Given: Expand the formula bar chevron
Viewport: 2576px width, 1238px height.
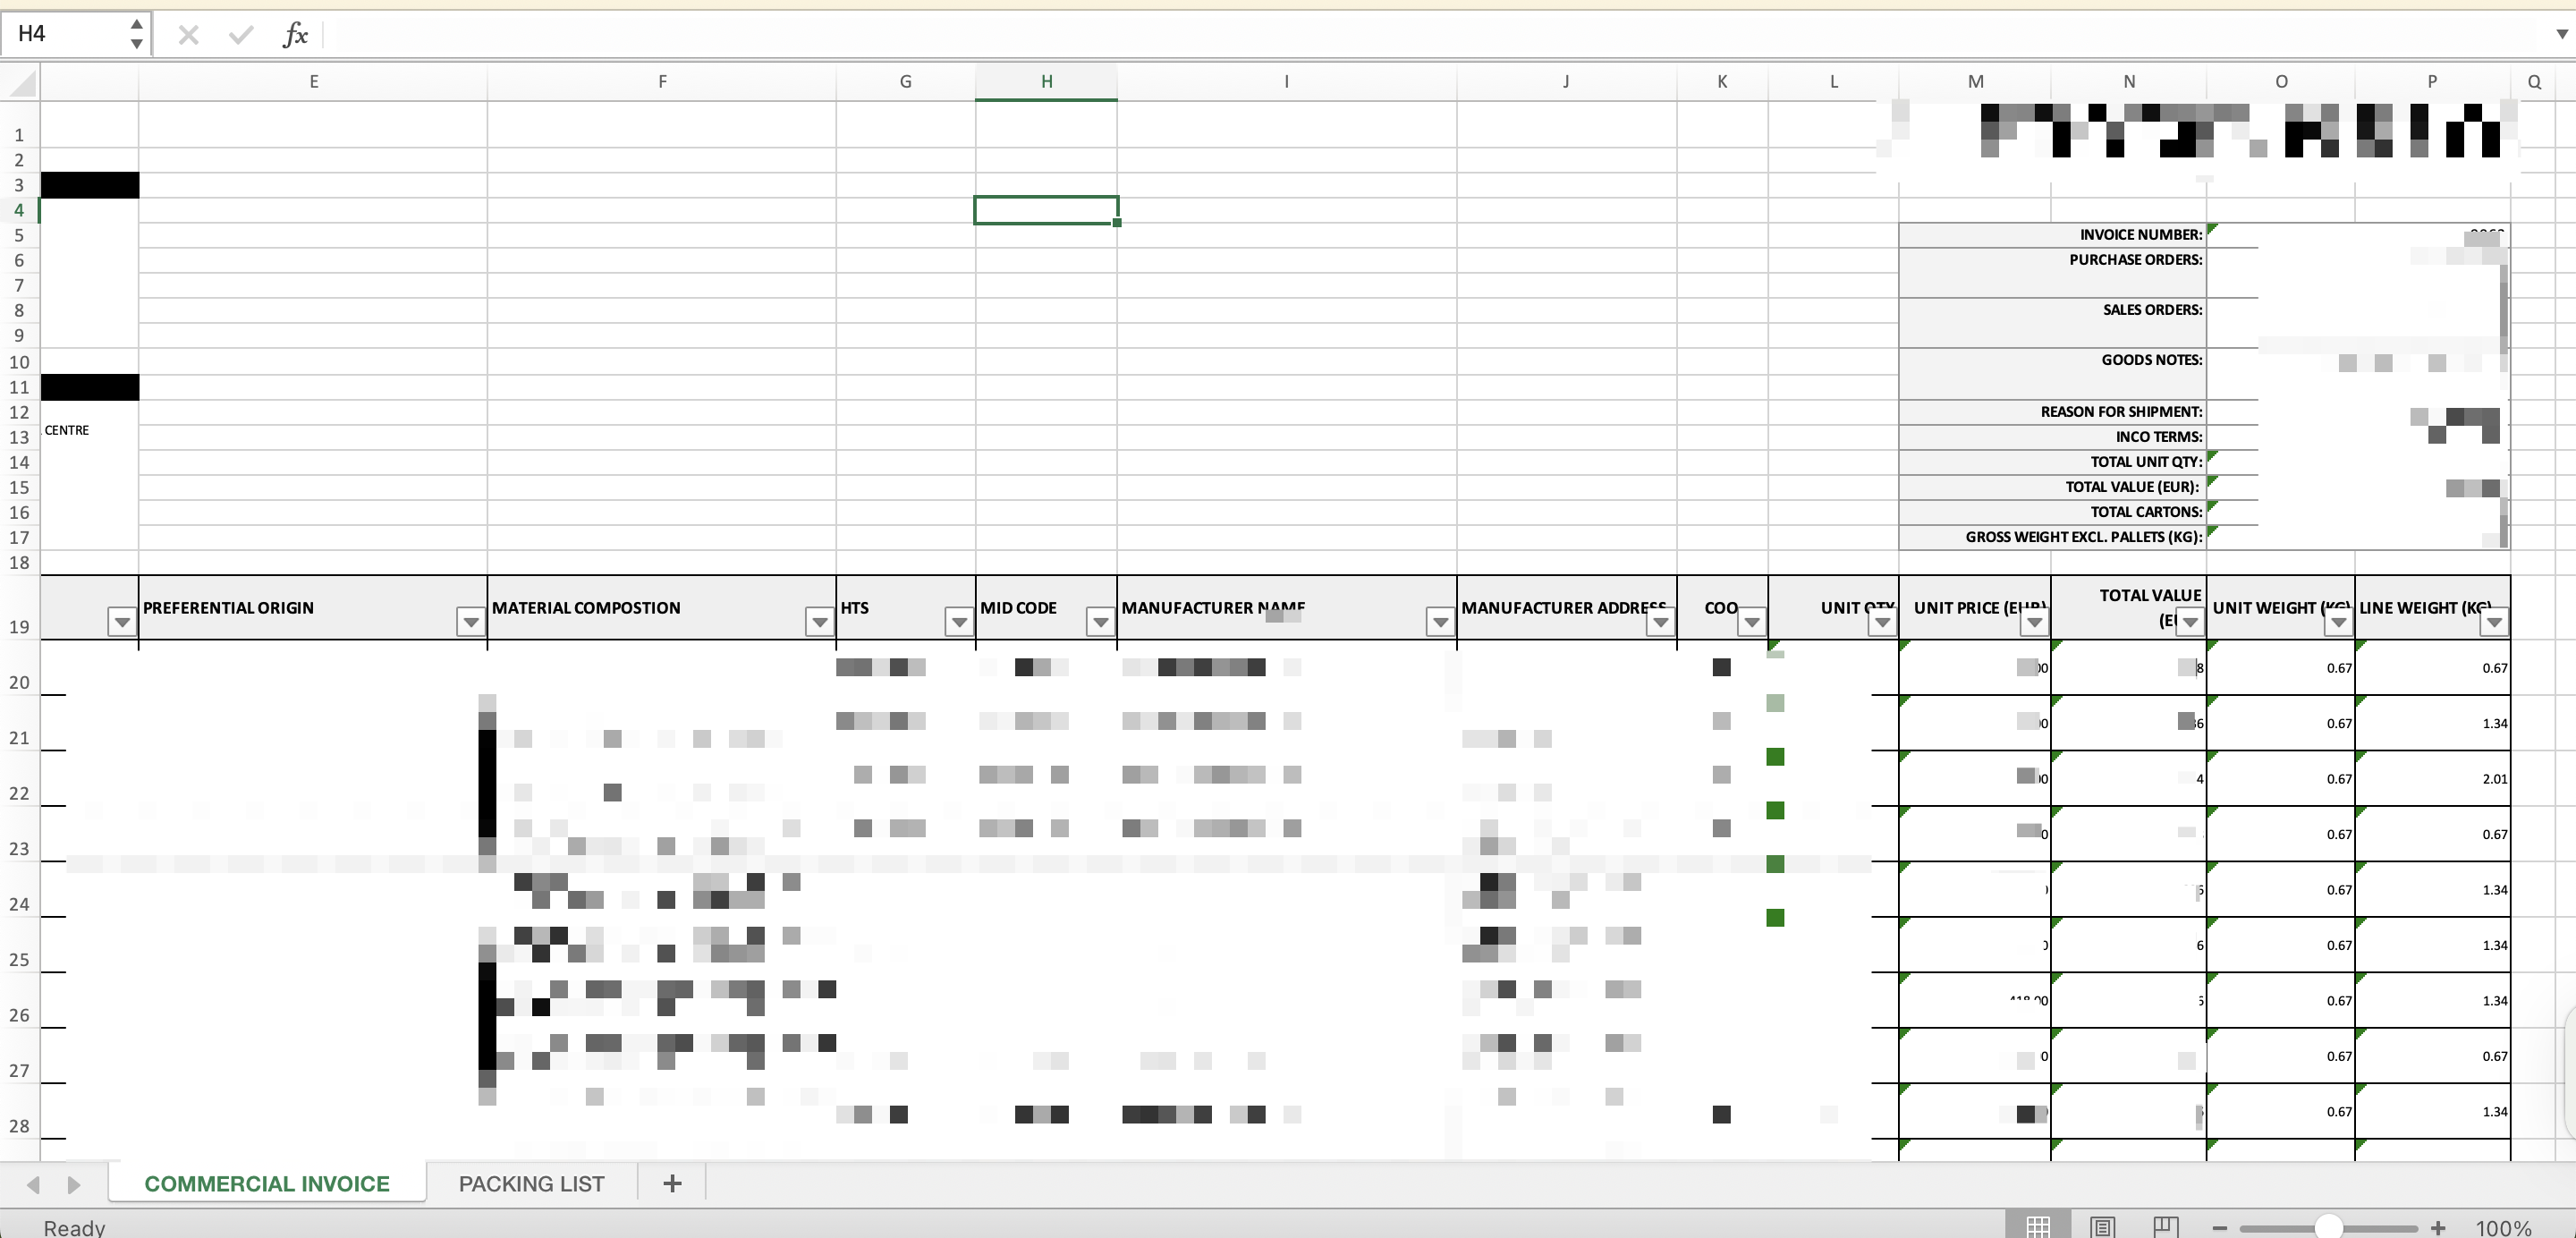Looking at the screenshot, I should (2561, 34).
